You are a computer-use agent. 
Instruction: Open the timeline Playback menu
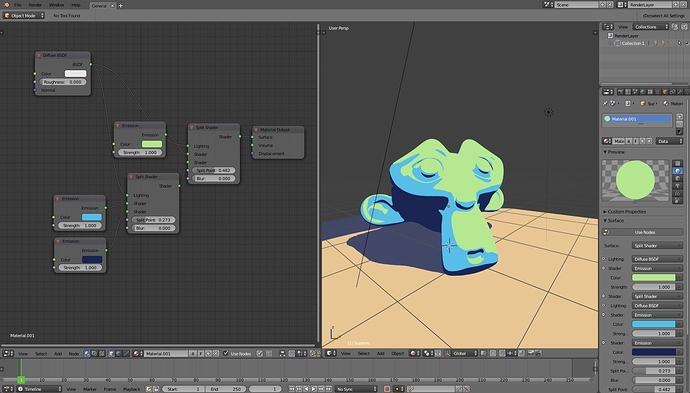coord(131,389)
